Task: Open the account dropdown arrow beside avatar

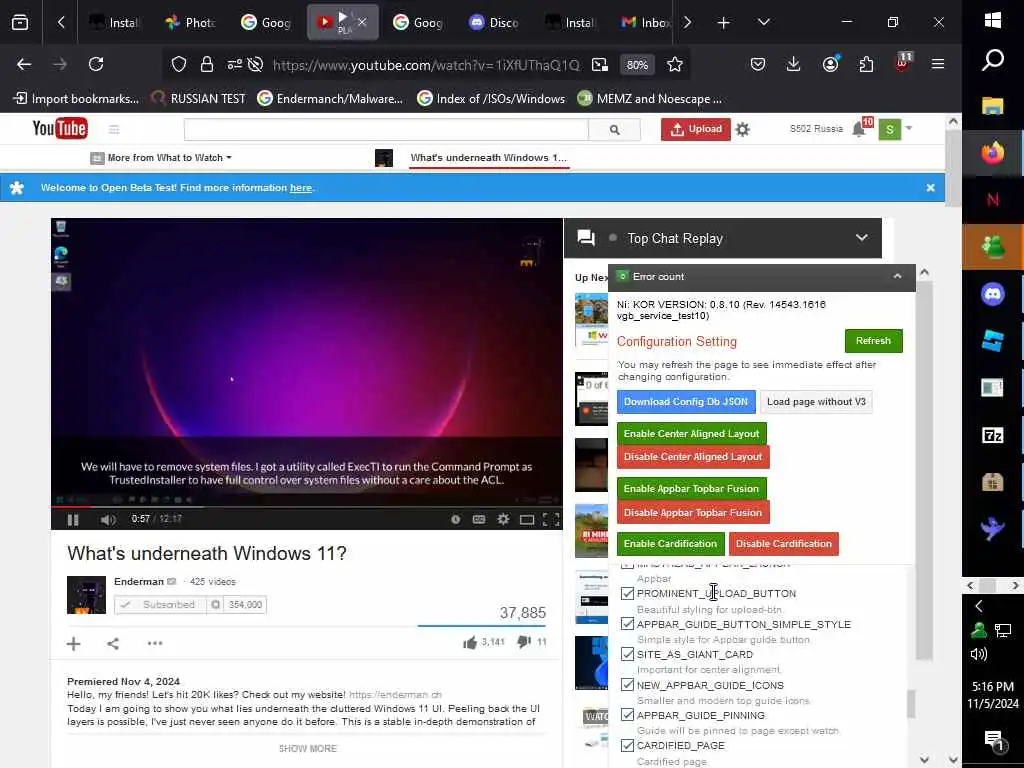Action: [x=908, y=129]
